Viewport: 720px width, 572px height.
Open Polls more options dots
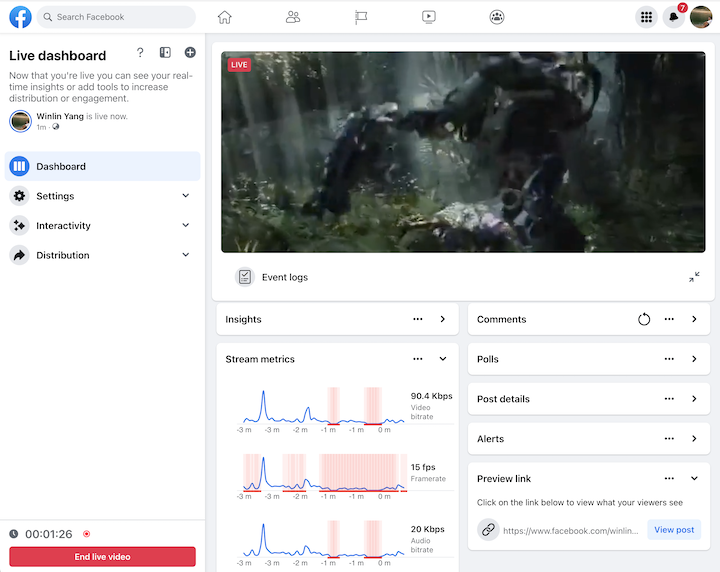669,359
